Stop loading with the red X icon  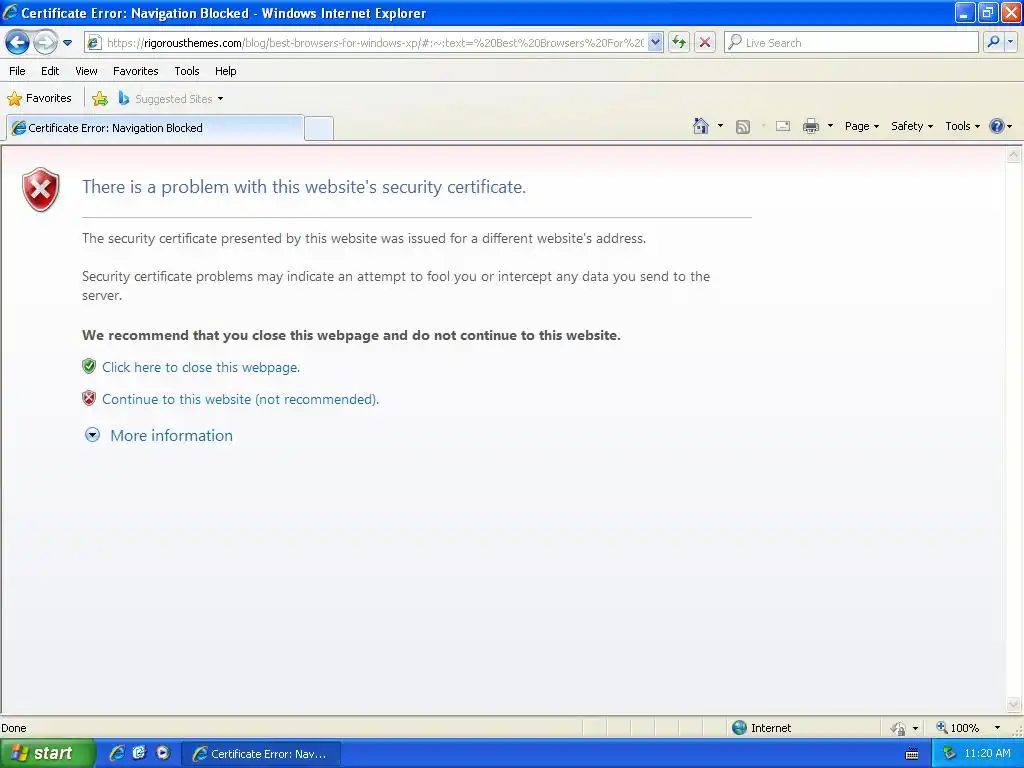coord(705,42)
